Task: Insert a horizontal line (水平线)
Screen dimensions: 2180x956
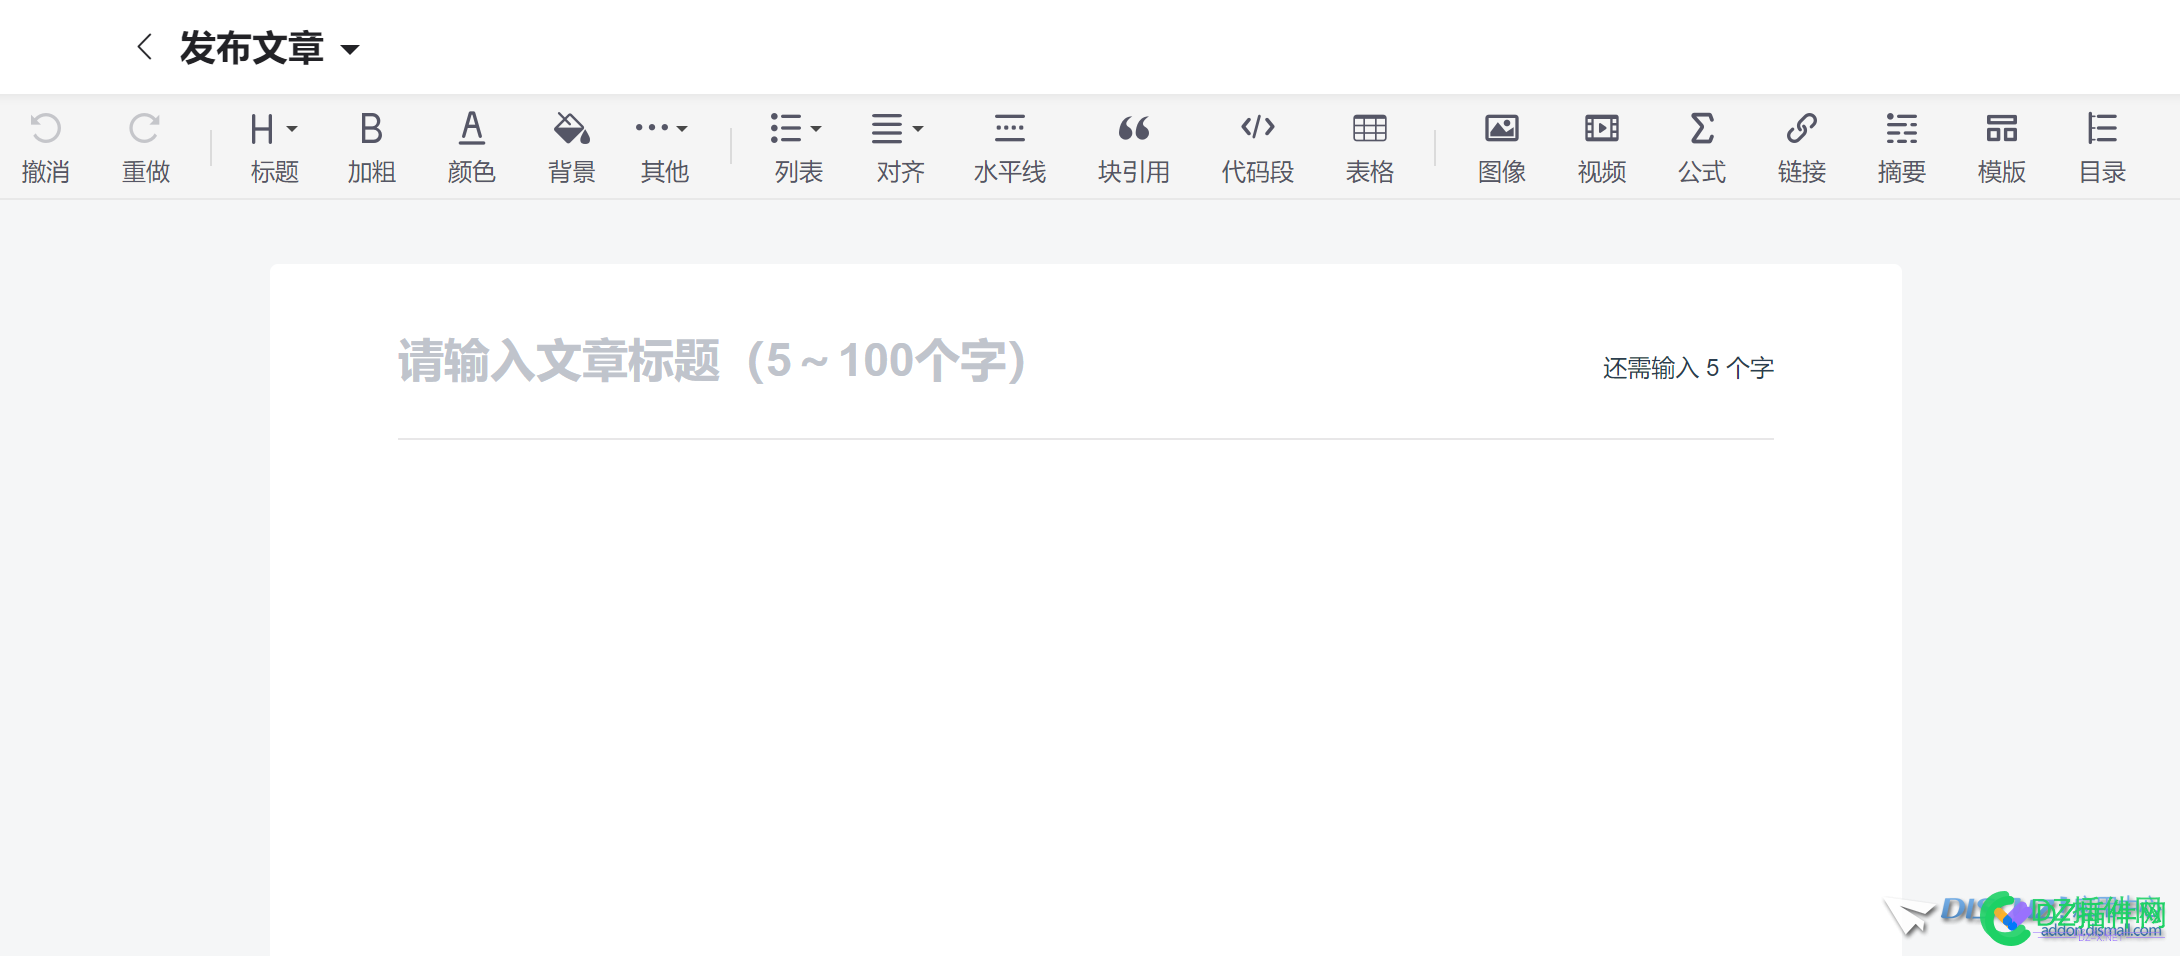Action: pyautogui.click(x=1010, y=145)
